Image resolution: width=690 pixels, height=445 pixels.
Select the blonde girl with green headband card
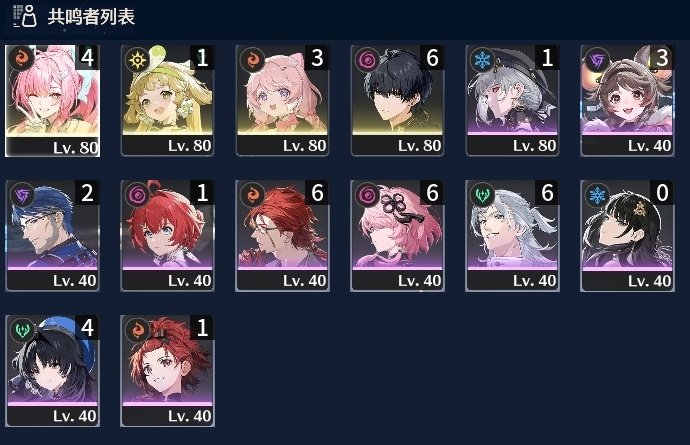(x=167, y=100)
